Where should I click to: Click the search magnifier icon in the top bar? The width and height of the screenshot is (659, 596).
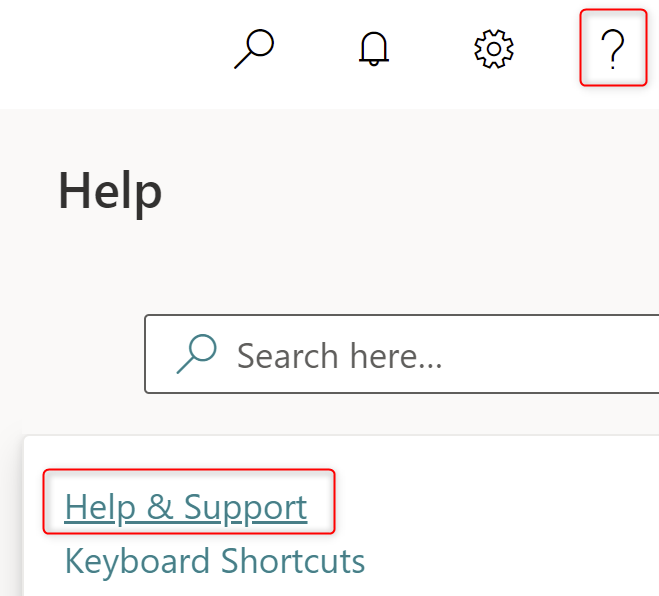(x=254, y=48)
